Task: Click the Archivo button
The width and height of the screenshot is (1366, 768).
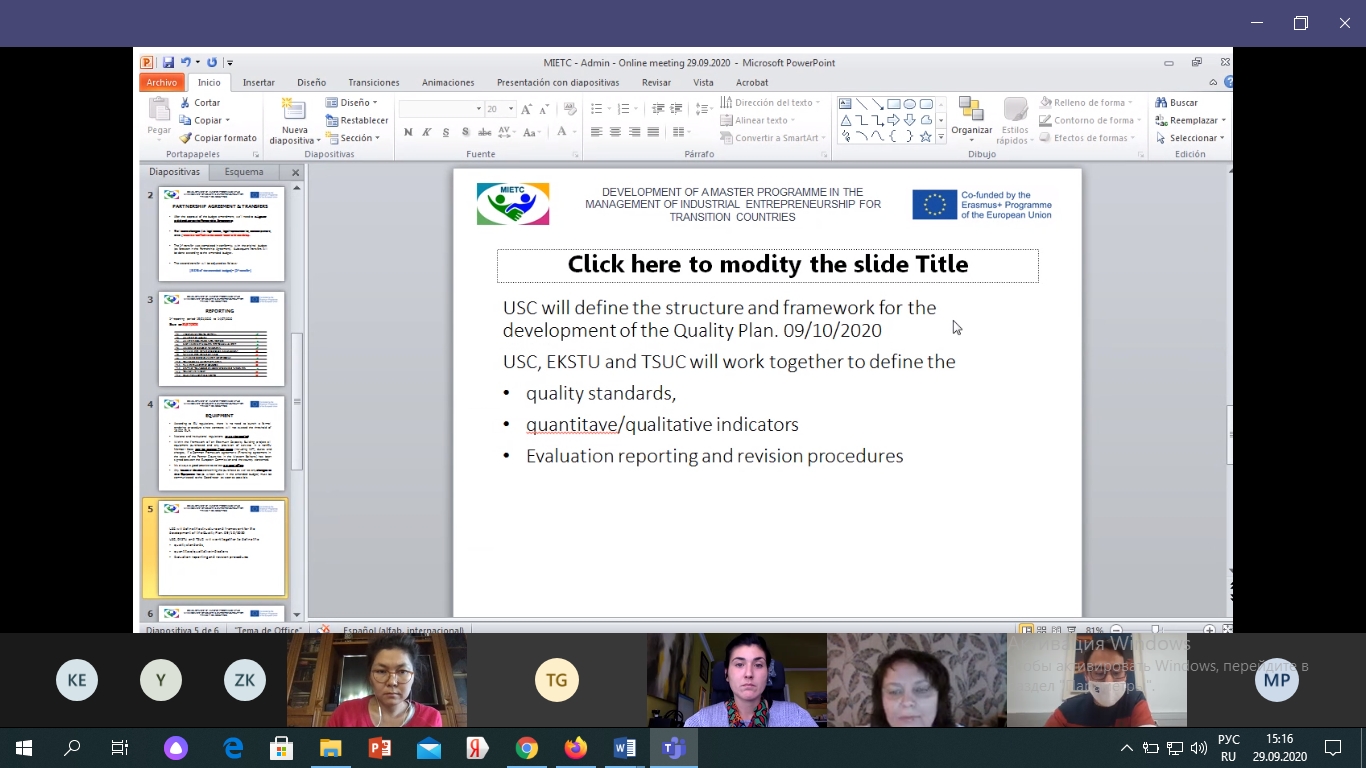Action: pyautogui.click(x=161, y=83)
